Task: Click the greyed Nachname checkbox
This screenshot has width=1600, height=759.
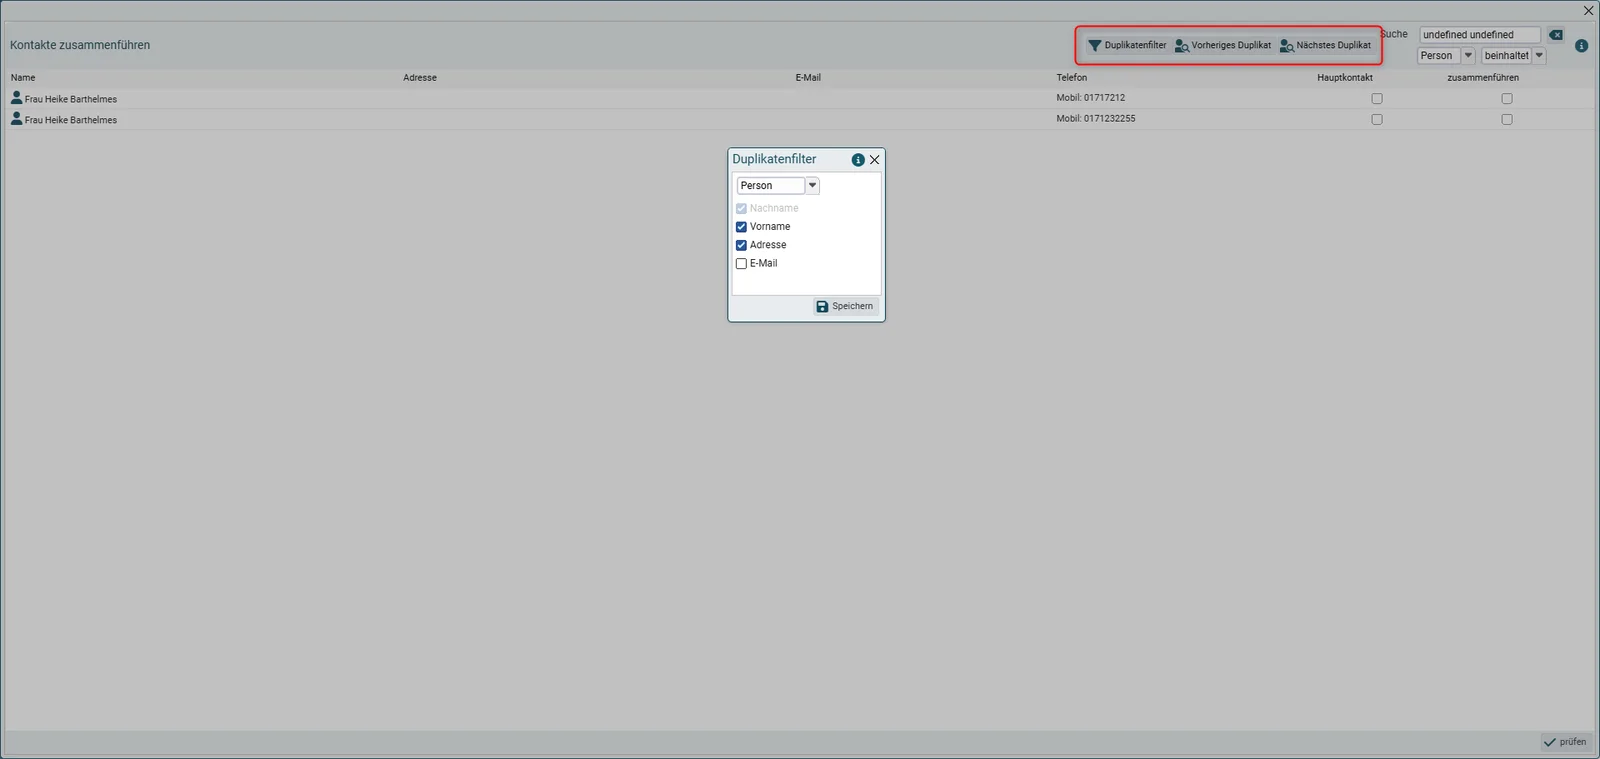Action: coord(741,209)
